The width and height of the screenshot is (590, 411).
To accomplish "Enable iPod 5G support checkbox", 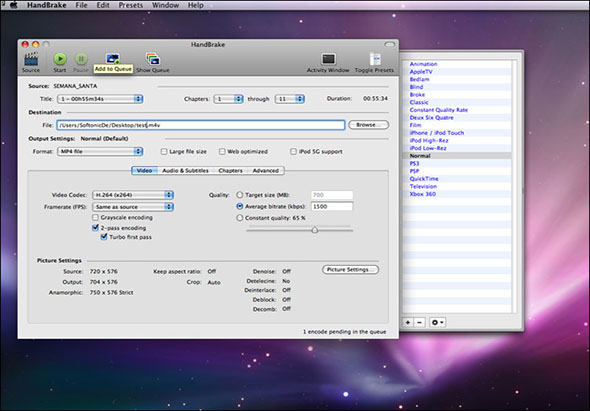I will (x=293, y=151).
